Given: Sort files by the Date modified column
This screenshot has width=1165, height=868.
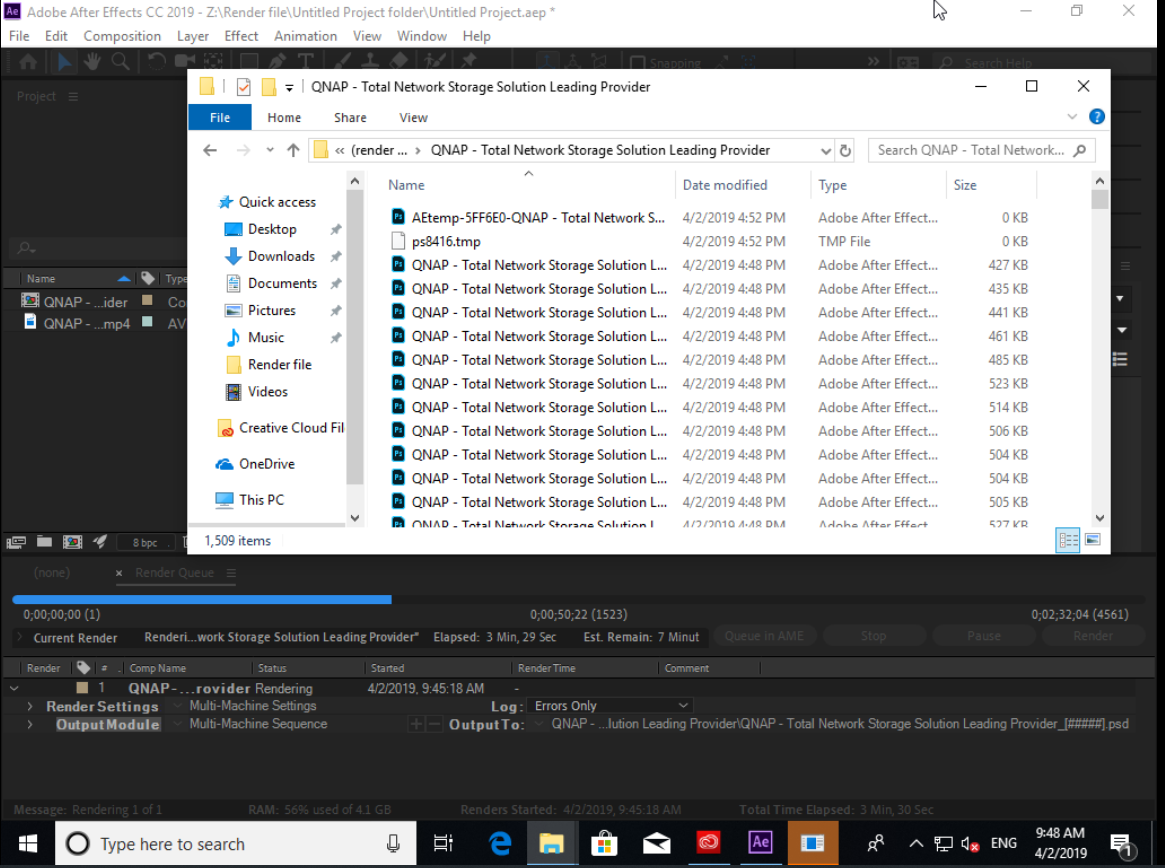Looking at the screenshot, I should (x=724, y=185).
